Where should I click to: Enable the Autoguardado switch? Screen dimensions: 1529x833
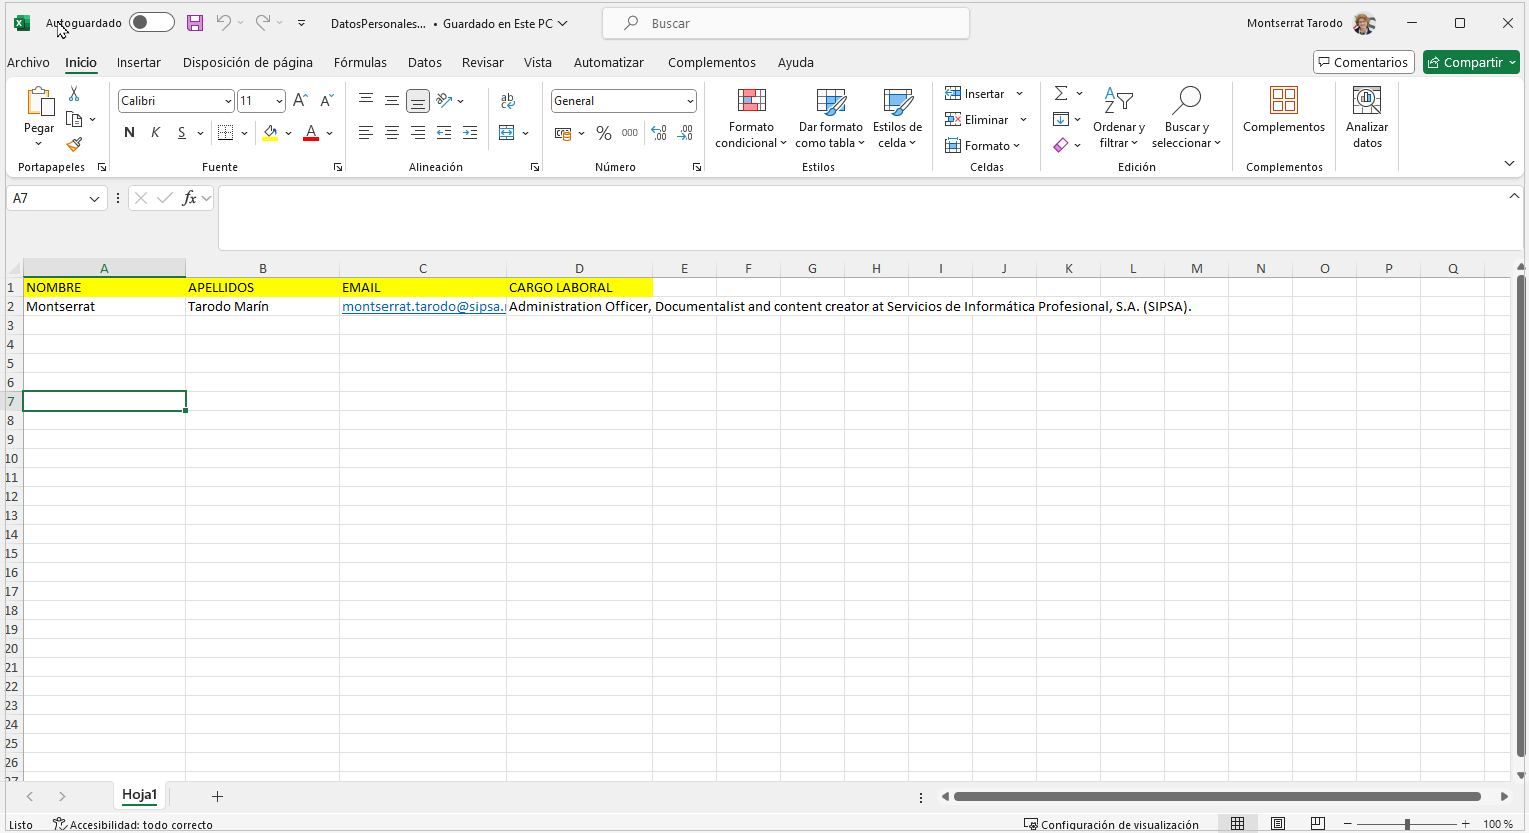151,21
